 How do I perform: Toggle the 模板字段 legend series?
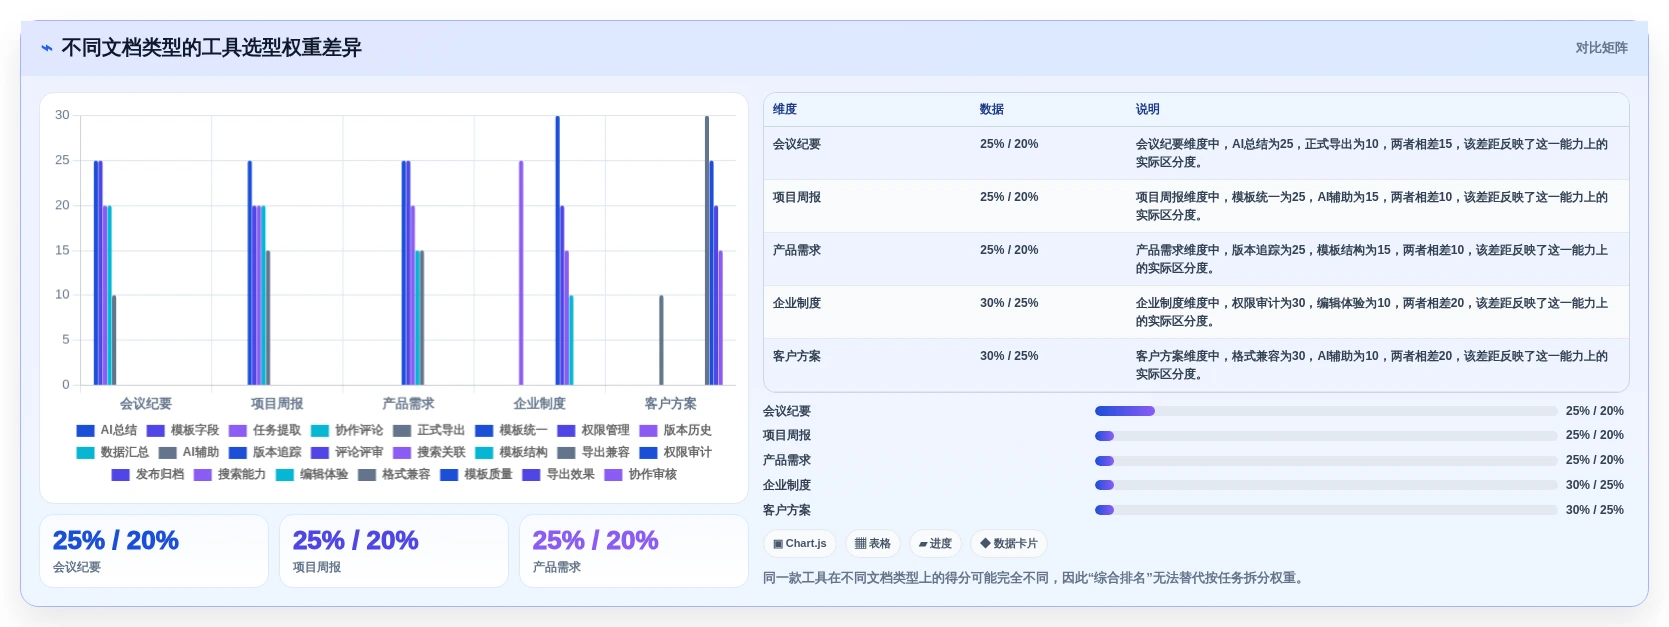tap(182, 431)
